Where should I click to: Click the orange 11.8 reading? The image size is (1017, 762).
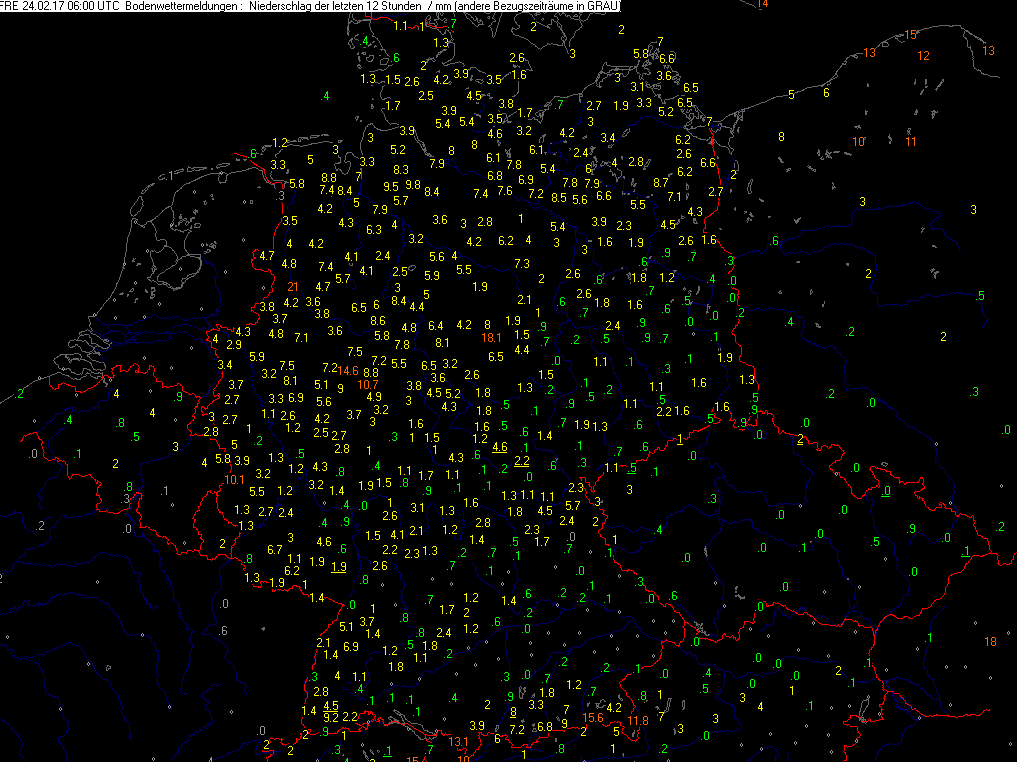pyautogui.click(x=638, y=720)
